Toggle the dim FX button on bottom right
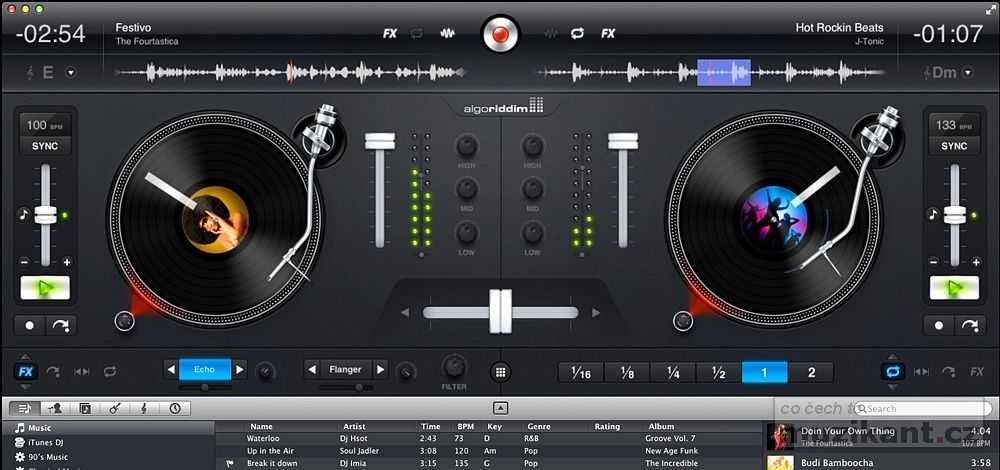This screenshot has width=1000, height=470. [x=976, y=371]
